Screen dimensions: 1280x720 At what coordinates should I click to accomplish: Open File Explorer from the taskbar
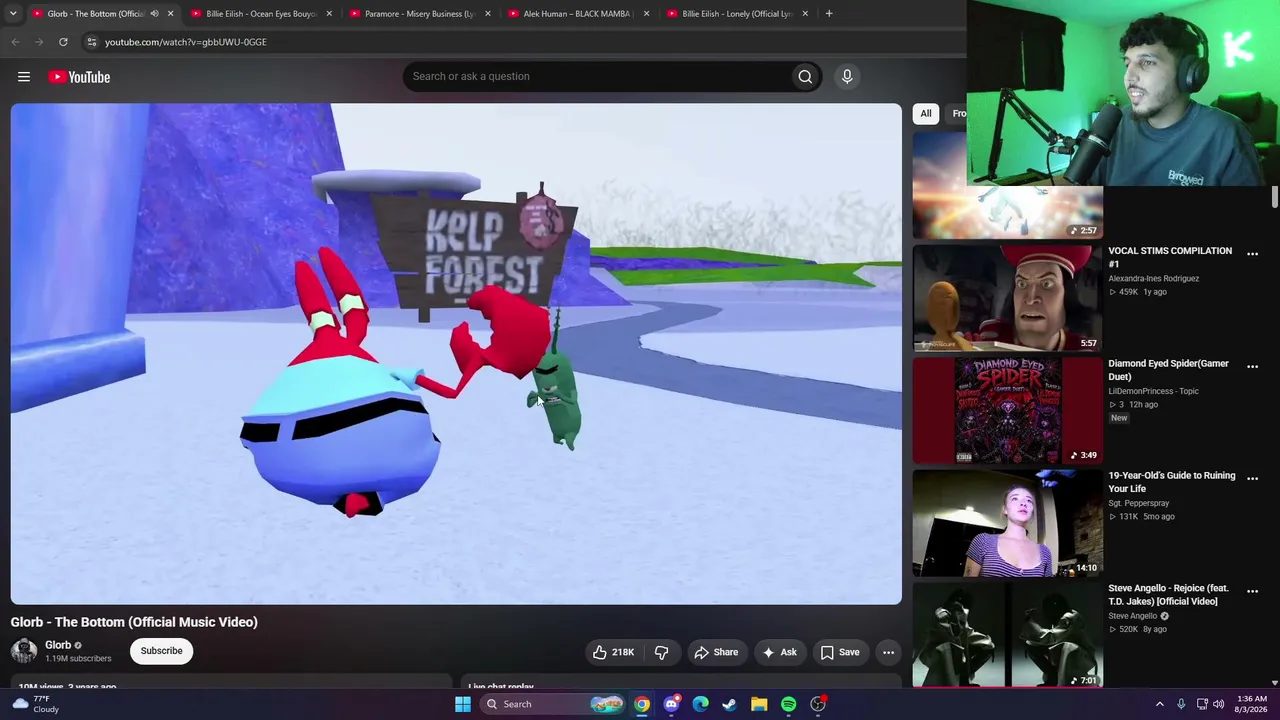[759, 704]
